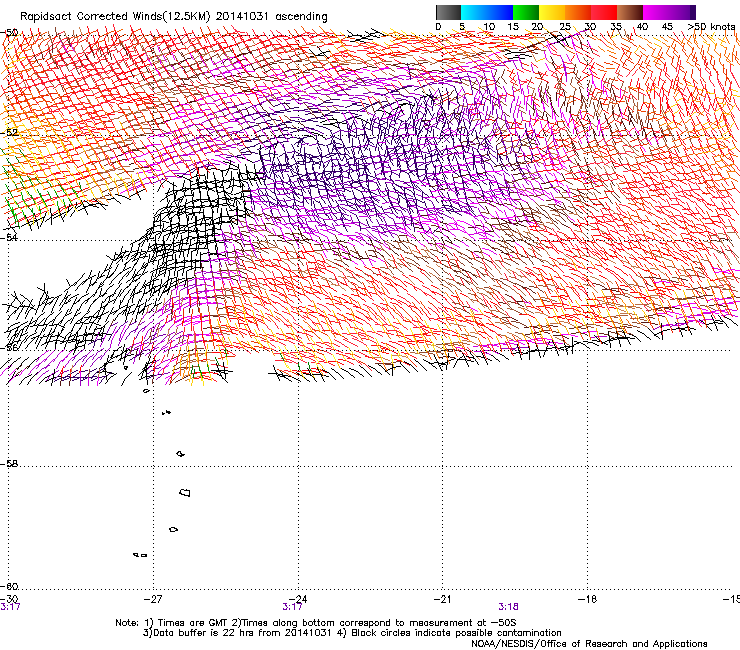
Task: Pick the magenta 40-45 knots legend swatch
Action: (x=656, y=12)
